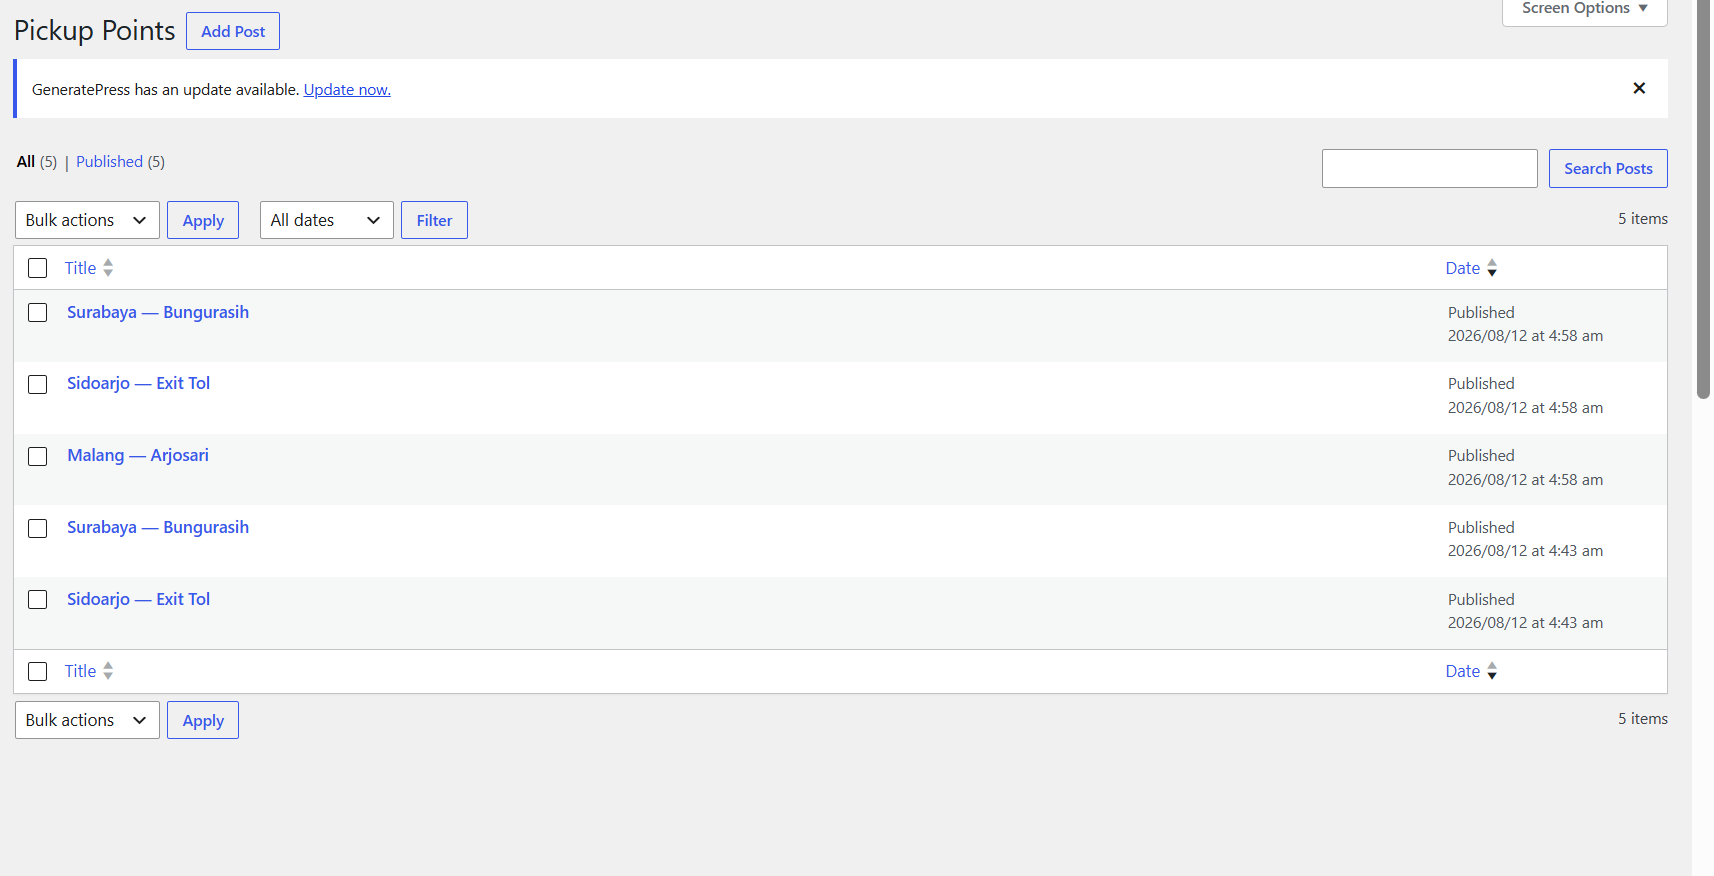Screen dimensions: 1714x876
Task: Tick the bottom select-all checkbox
Action: [x=38, y=671]
